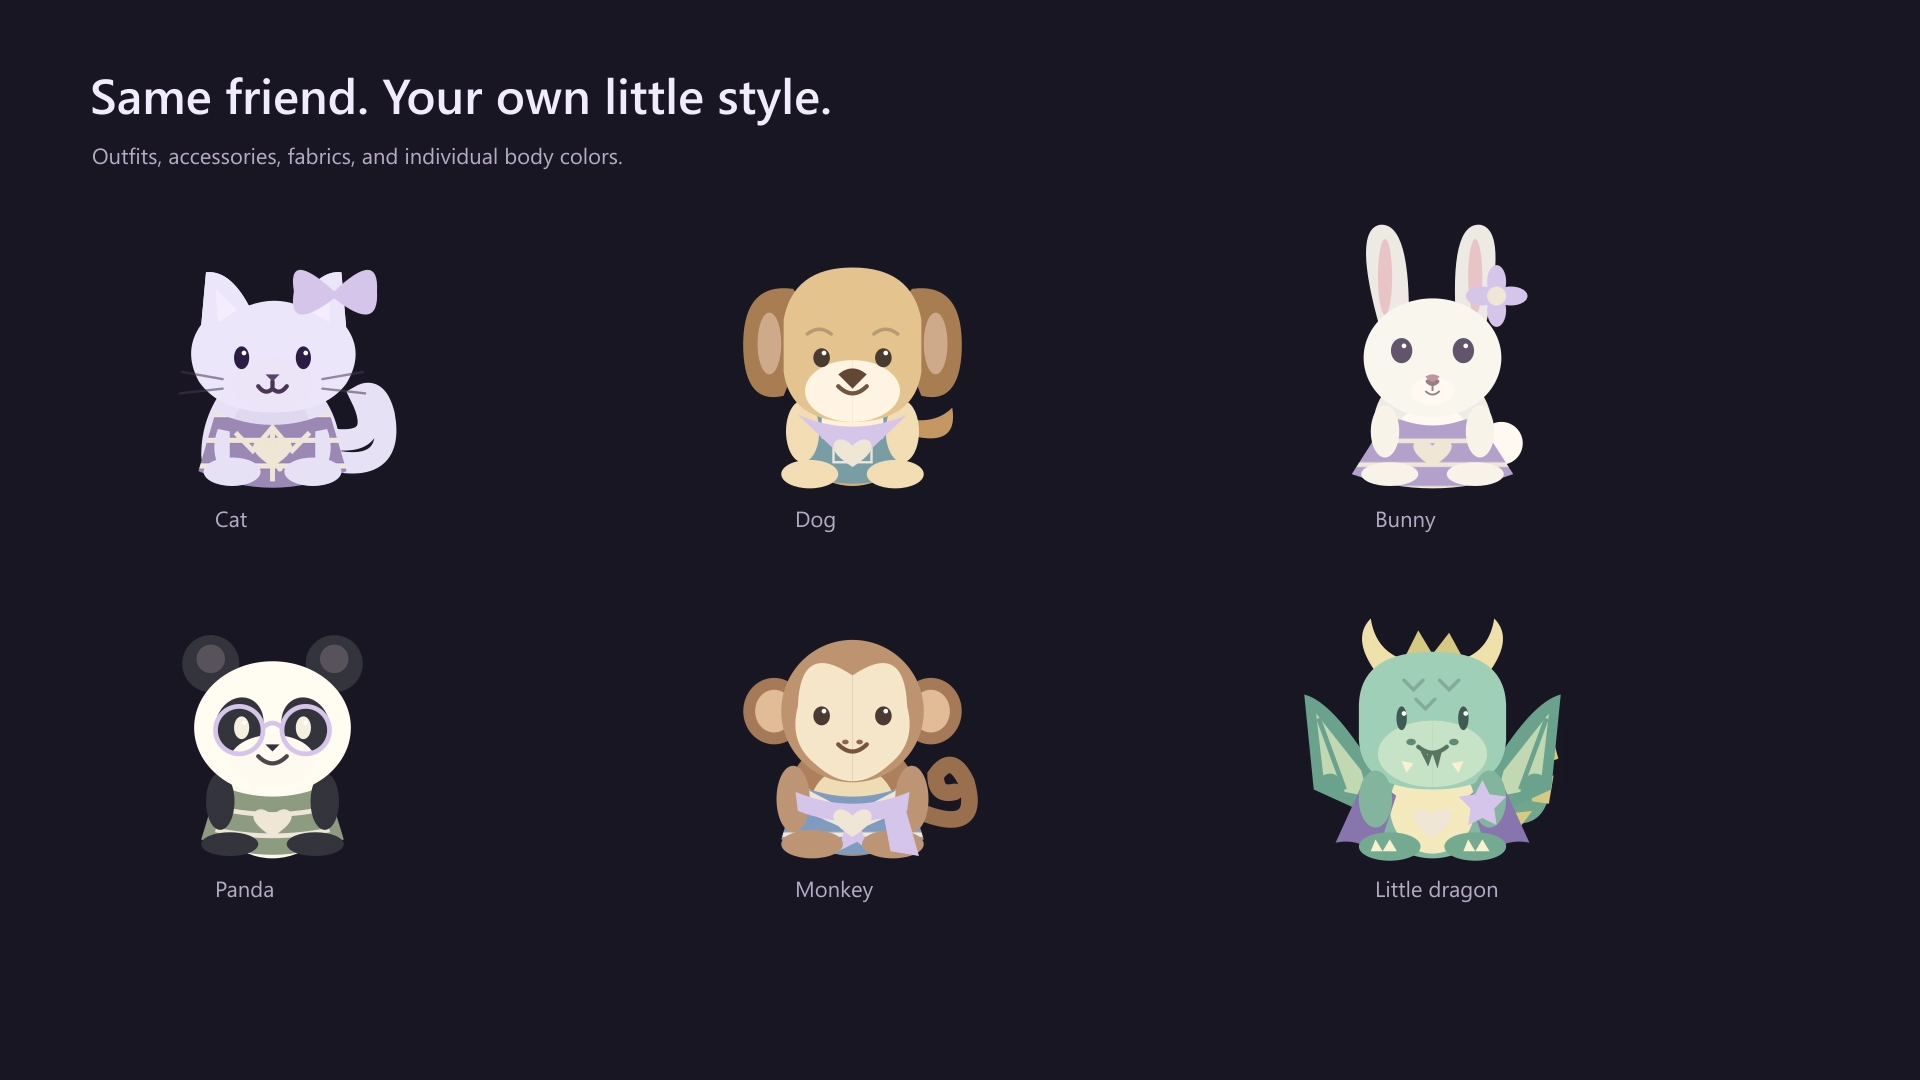
Task: Click the subtitle about outfits and accessories
Action: [x=357, y=157]
